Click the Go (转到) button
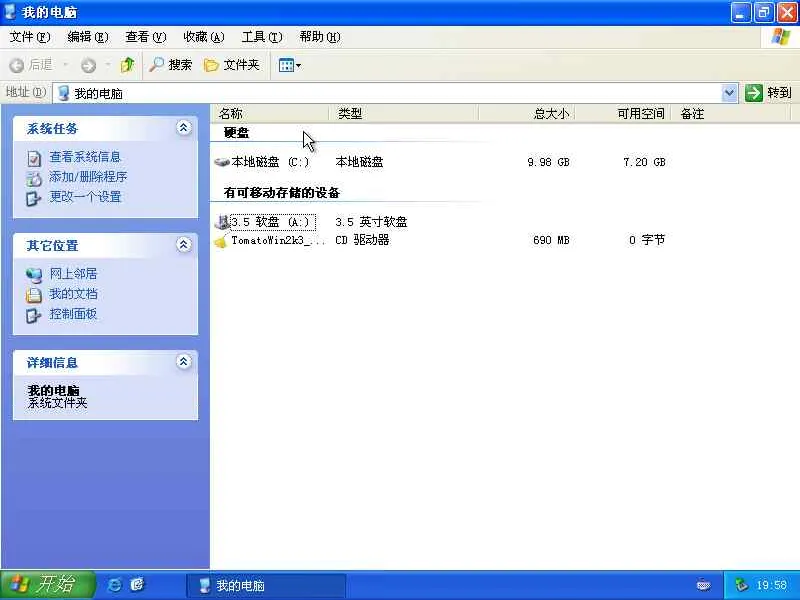 [768, 93]
